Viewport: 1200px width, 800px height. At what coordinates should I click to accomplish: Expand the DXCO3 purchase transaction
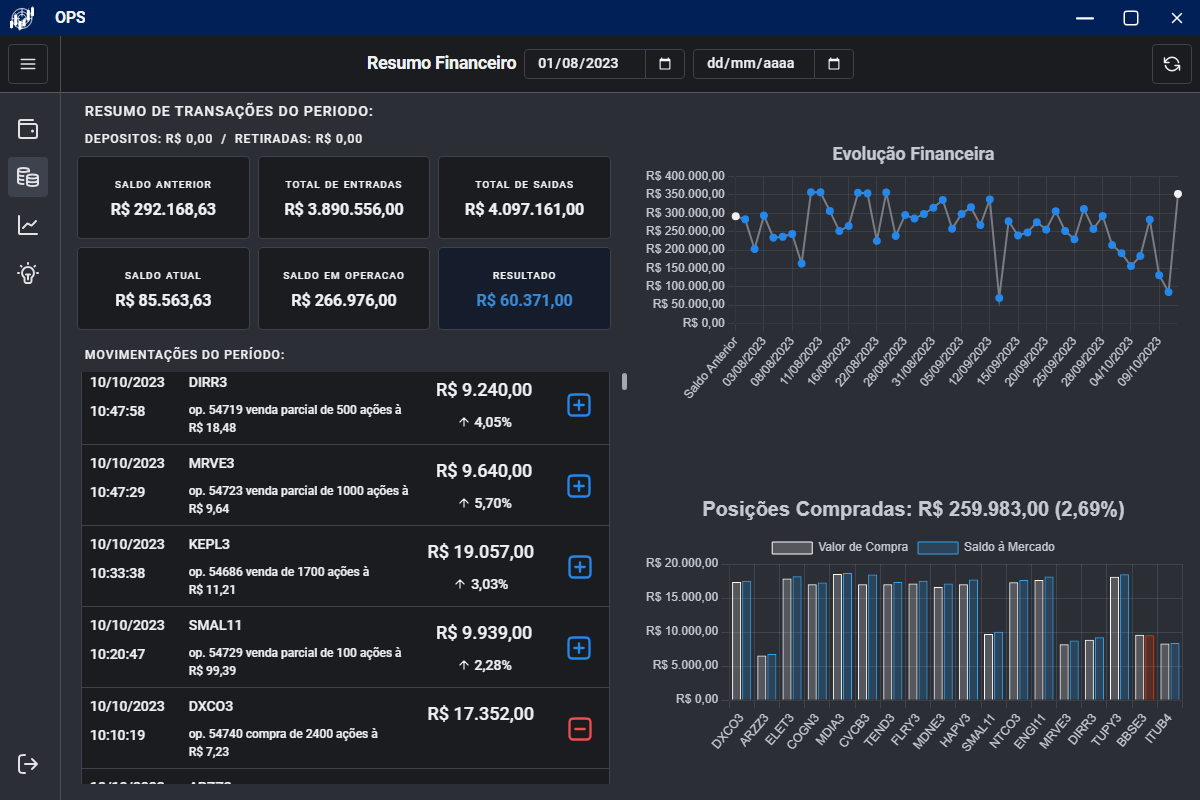point(579,729)
